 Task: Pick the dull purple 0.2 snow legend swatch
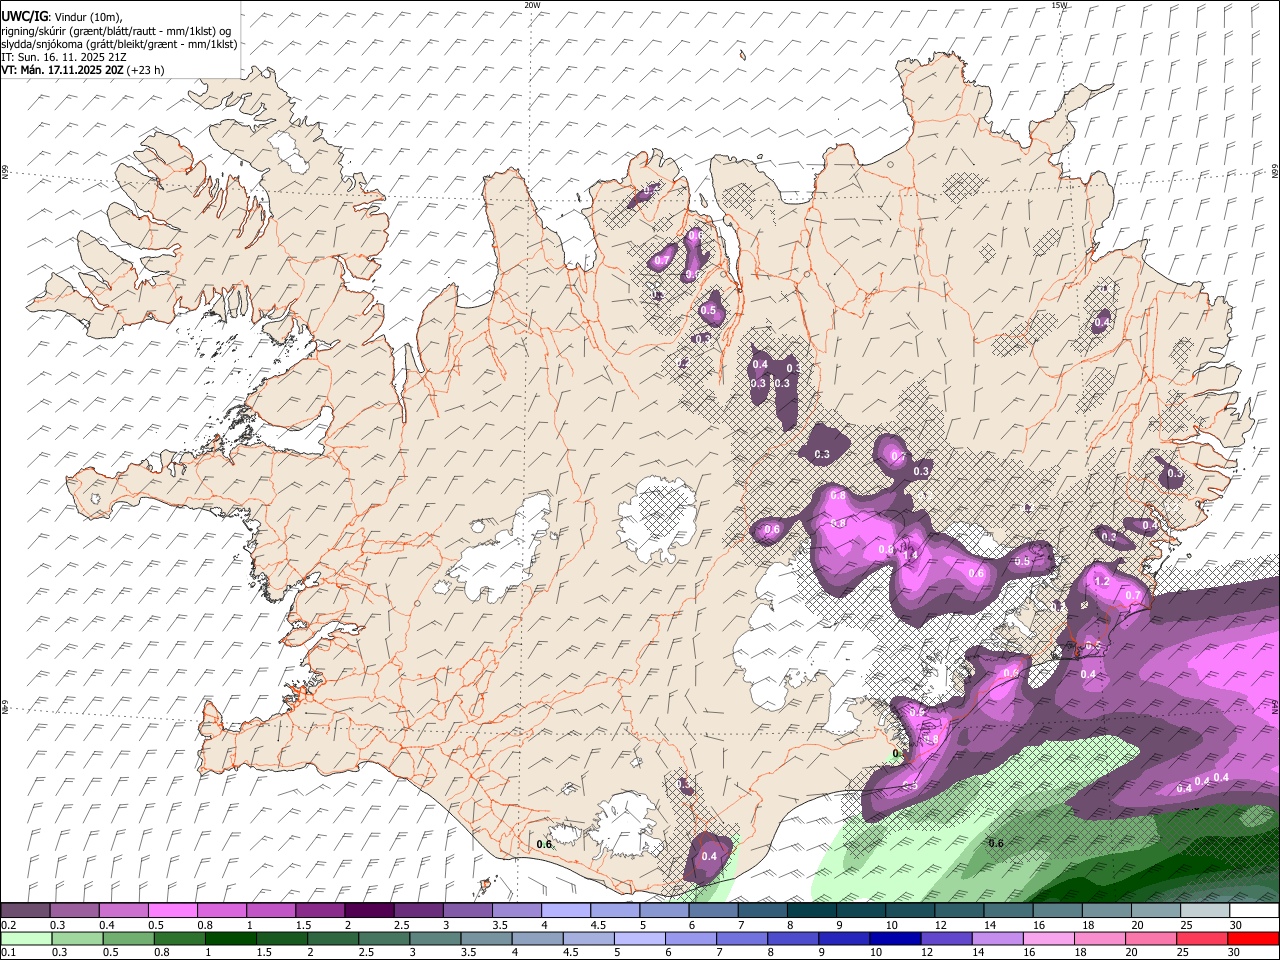point(25,910)
